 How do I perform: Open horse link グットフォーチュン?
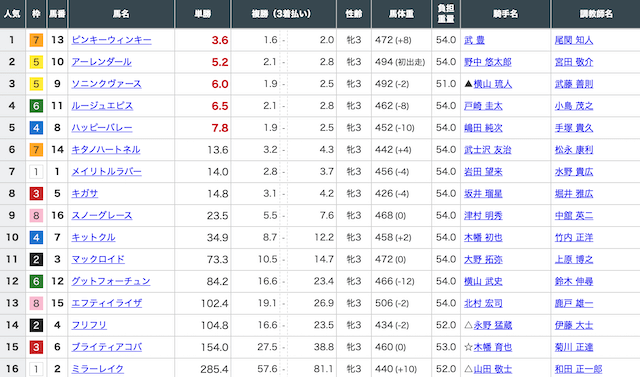tap(111, 282)
